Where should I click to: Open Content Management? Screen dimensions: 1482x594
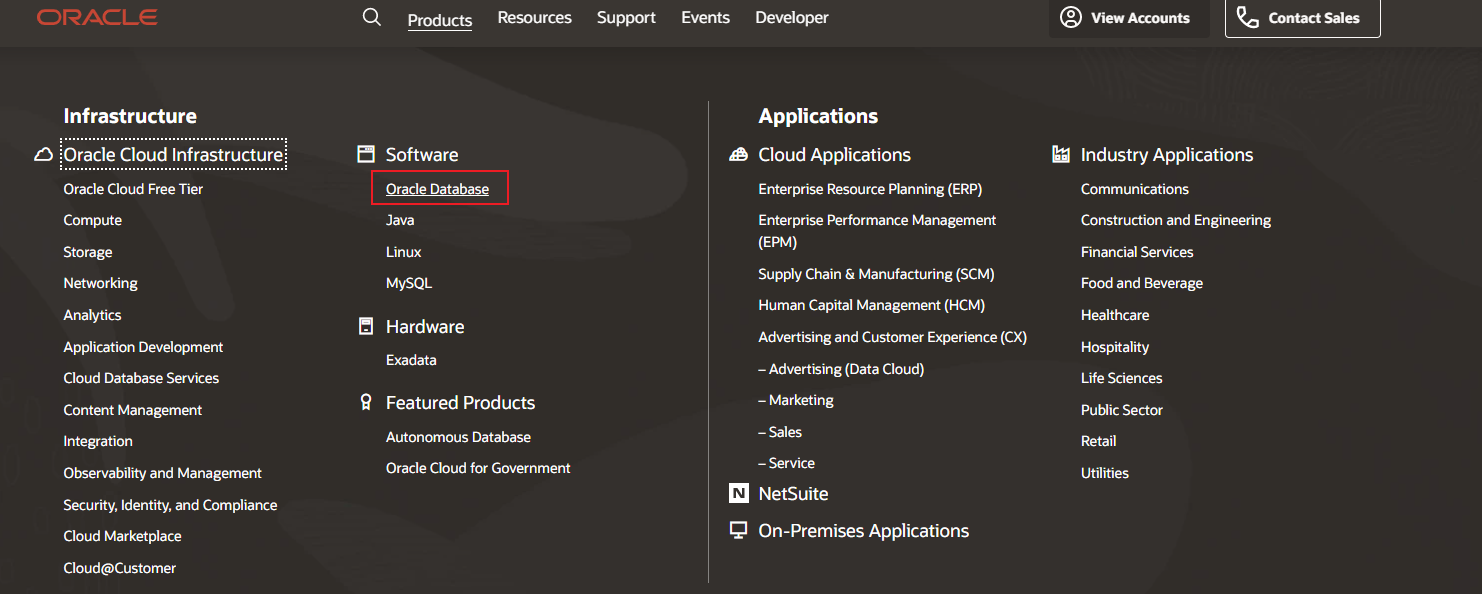click(x=133, y=410)
